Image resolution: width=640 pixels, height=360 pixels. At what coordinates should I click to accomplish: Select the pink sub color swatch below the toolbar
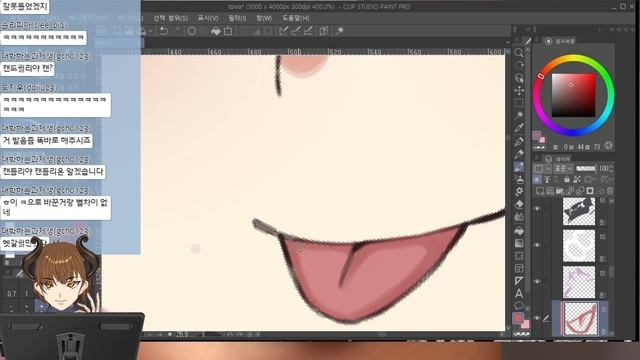point(525,324)
